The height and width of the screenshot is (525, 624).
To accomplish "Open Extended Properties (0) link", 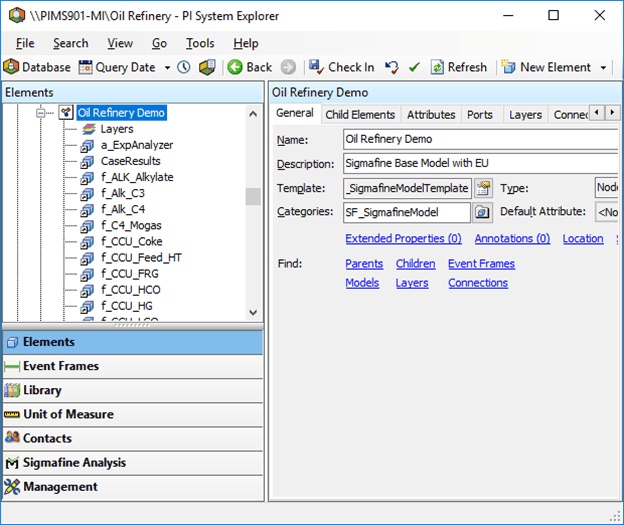I will (404, 238).
